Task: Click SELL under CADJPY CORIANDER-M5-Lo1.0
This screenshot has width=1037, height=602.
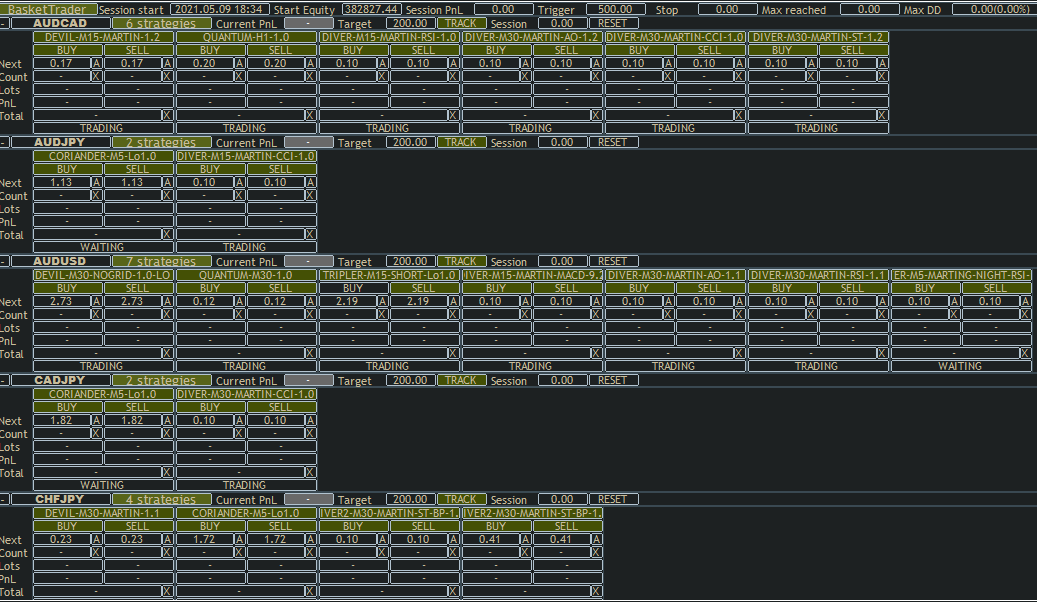Action: (x=138, y=408)
